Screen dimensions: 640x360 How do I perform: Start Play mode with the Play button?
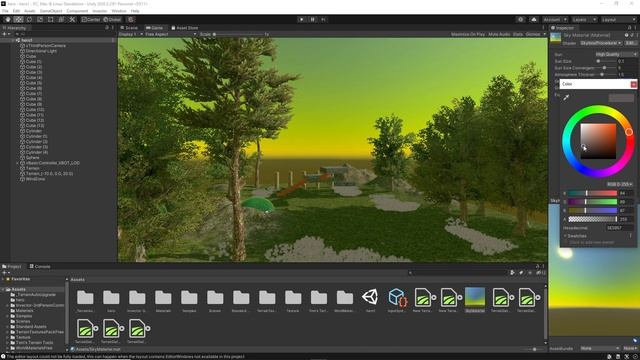pos(302,19)
